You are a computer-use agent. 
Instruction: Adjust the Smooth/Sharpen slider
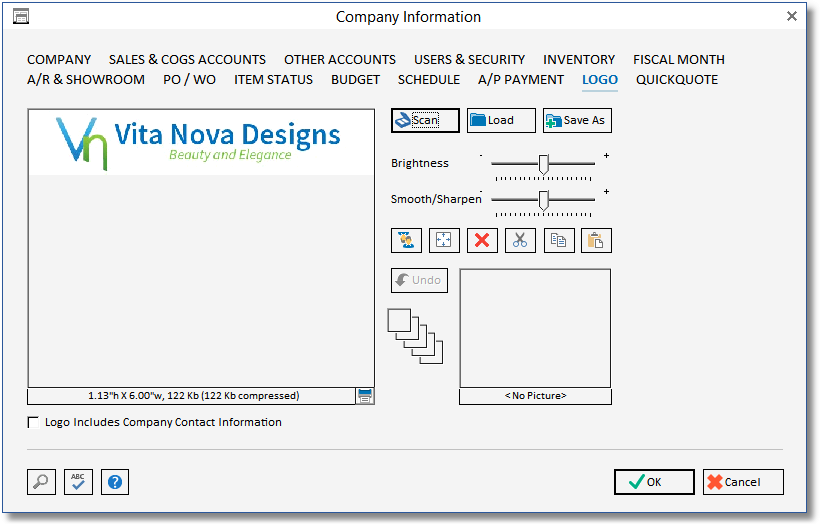[x=543, y=200]
